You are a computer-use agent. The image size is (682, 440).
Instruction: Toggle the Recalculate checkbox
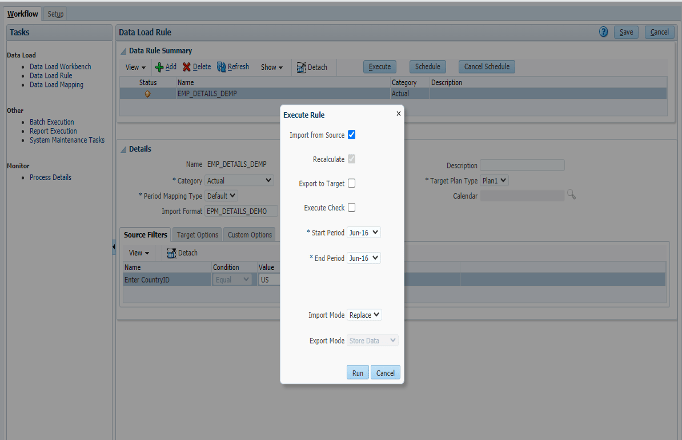coord(351,159)
